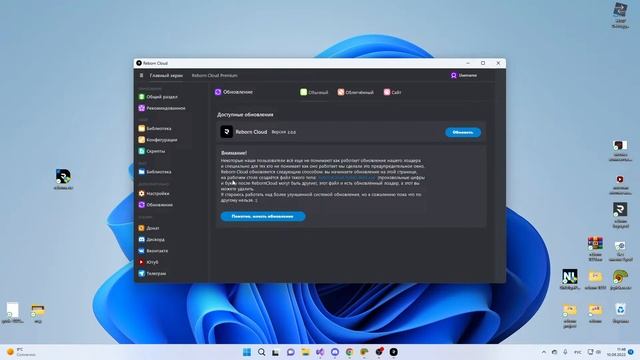640x360 pixels.
Task: Click the Reborn Cloud logo in update row
Action: coord(227,132)
